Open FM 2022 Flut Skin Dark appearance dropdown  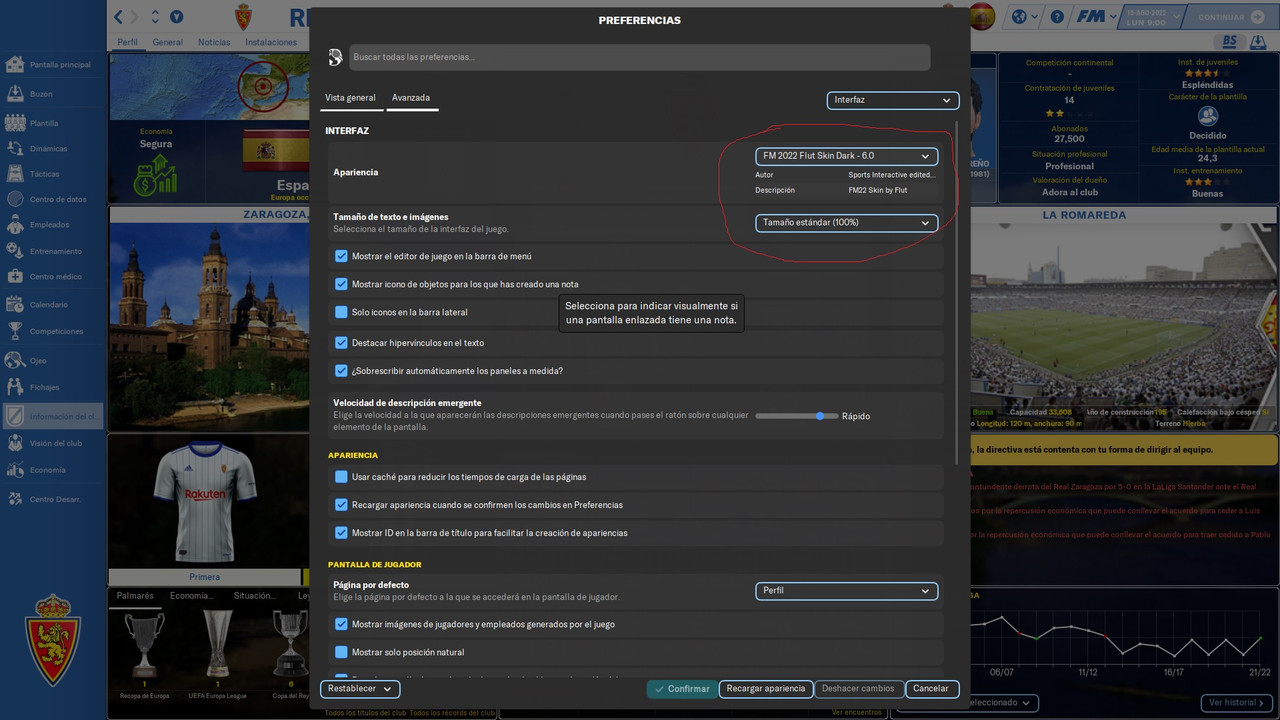[x=846, y=156]
